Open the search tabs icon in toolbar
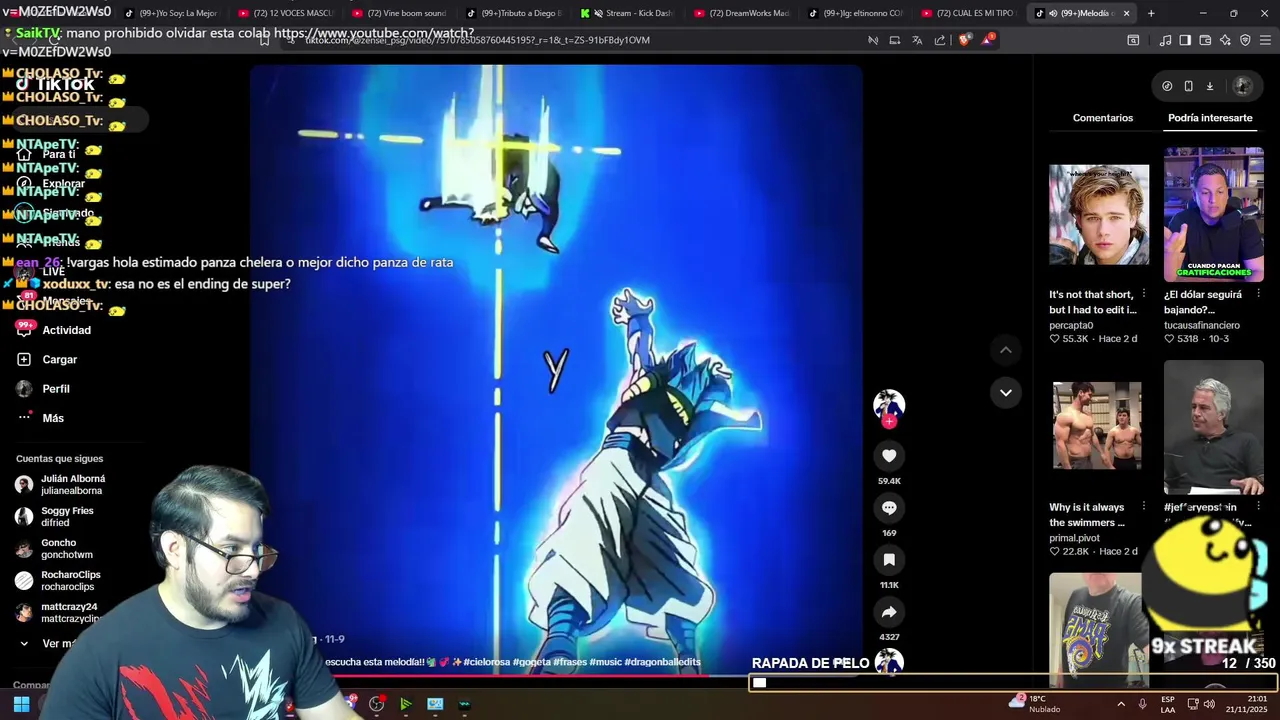 (1133, 40)
